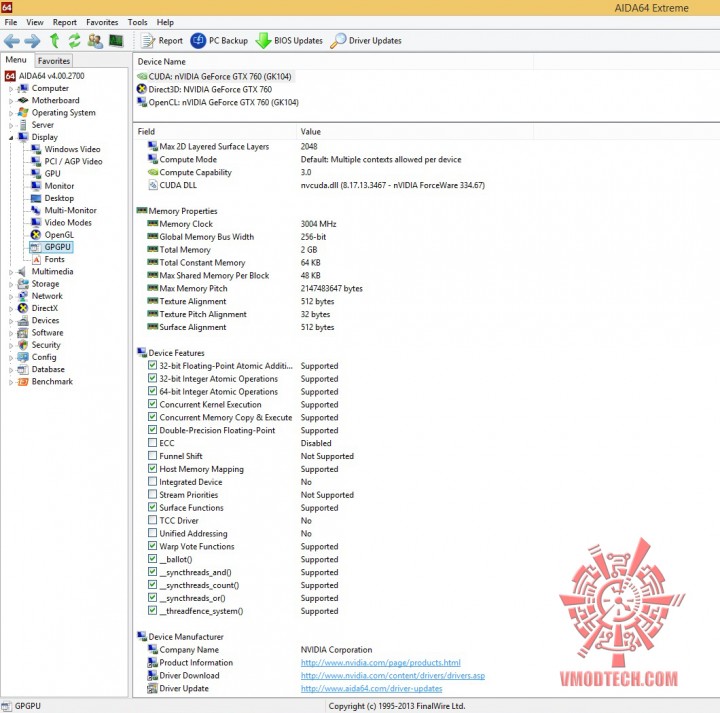
Task: Toggle the Funnel Shift checkbox
Action: click(152, 455)
